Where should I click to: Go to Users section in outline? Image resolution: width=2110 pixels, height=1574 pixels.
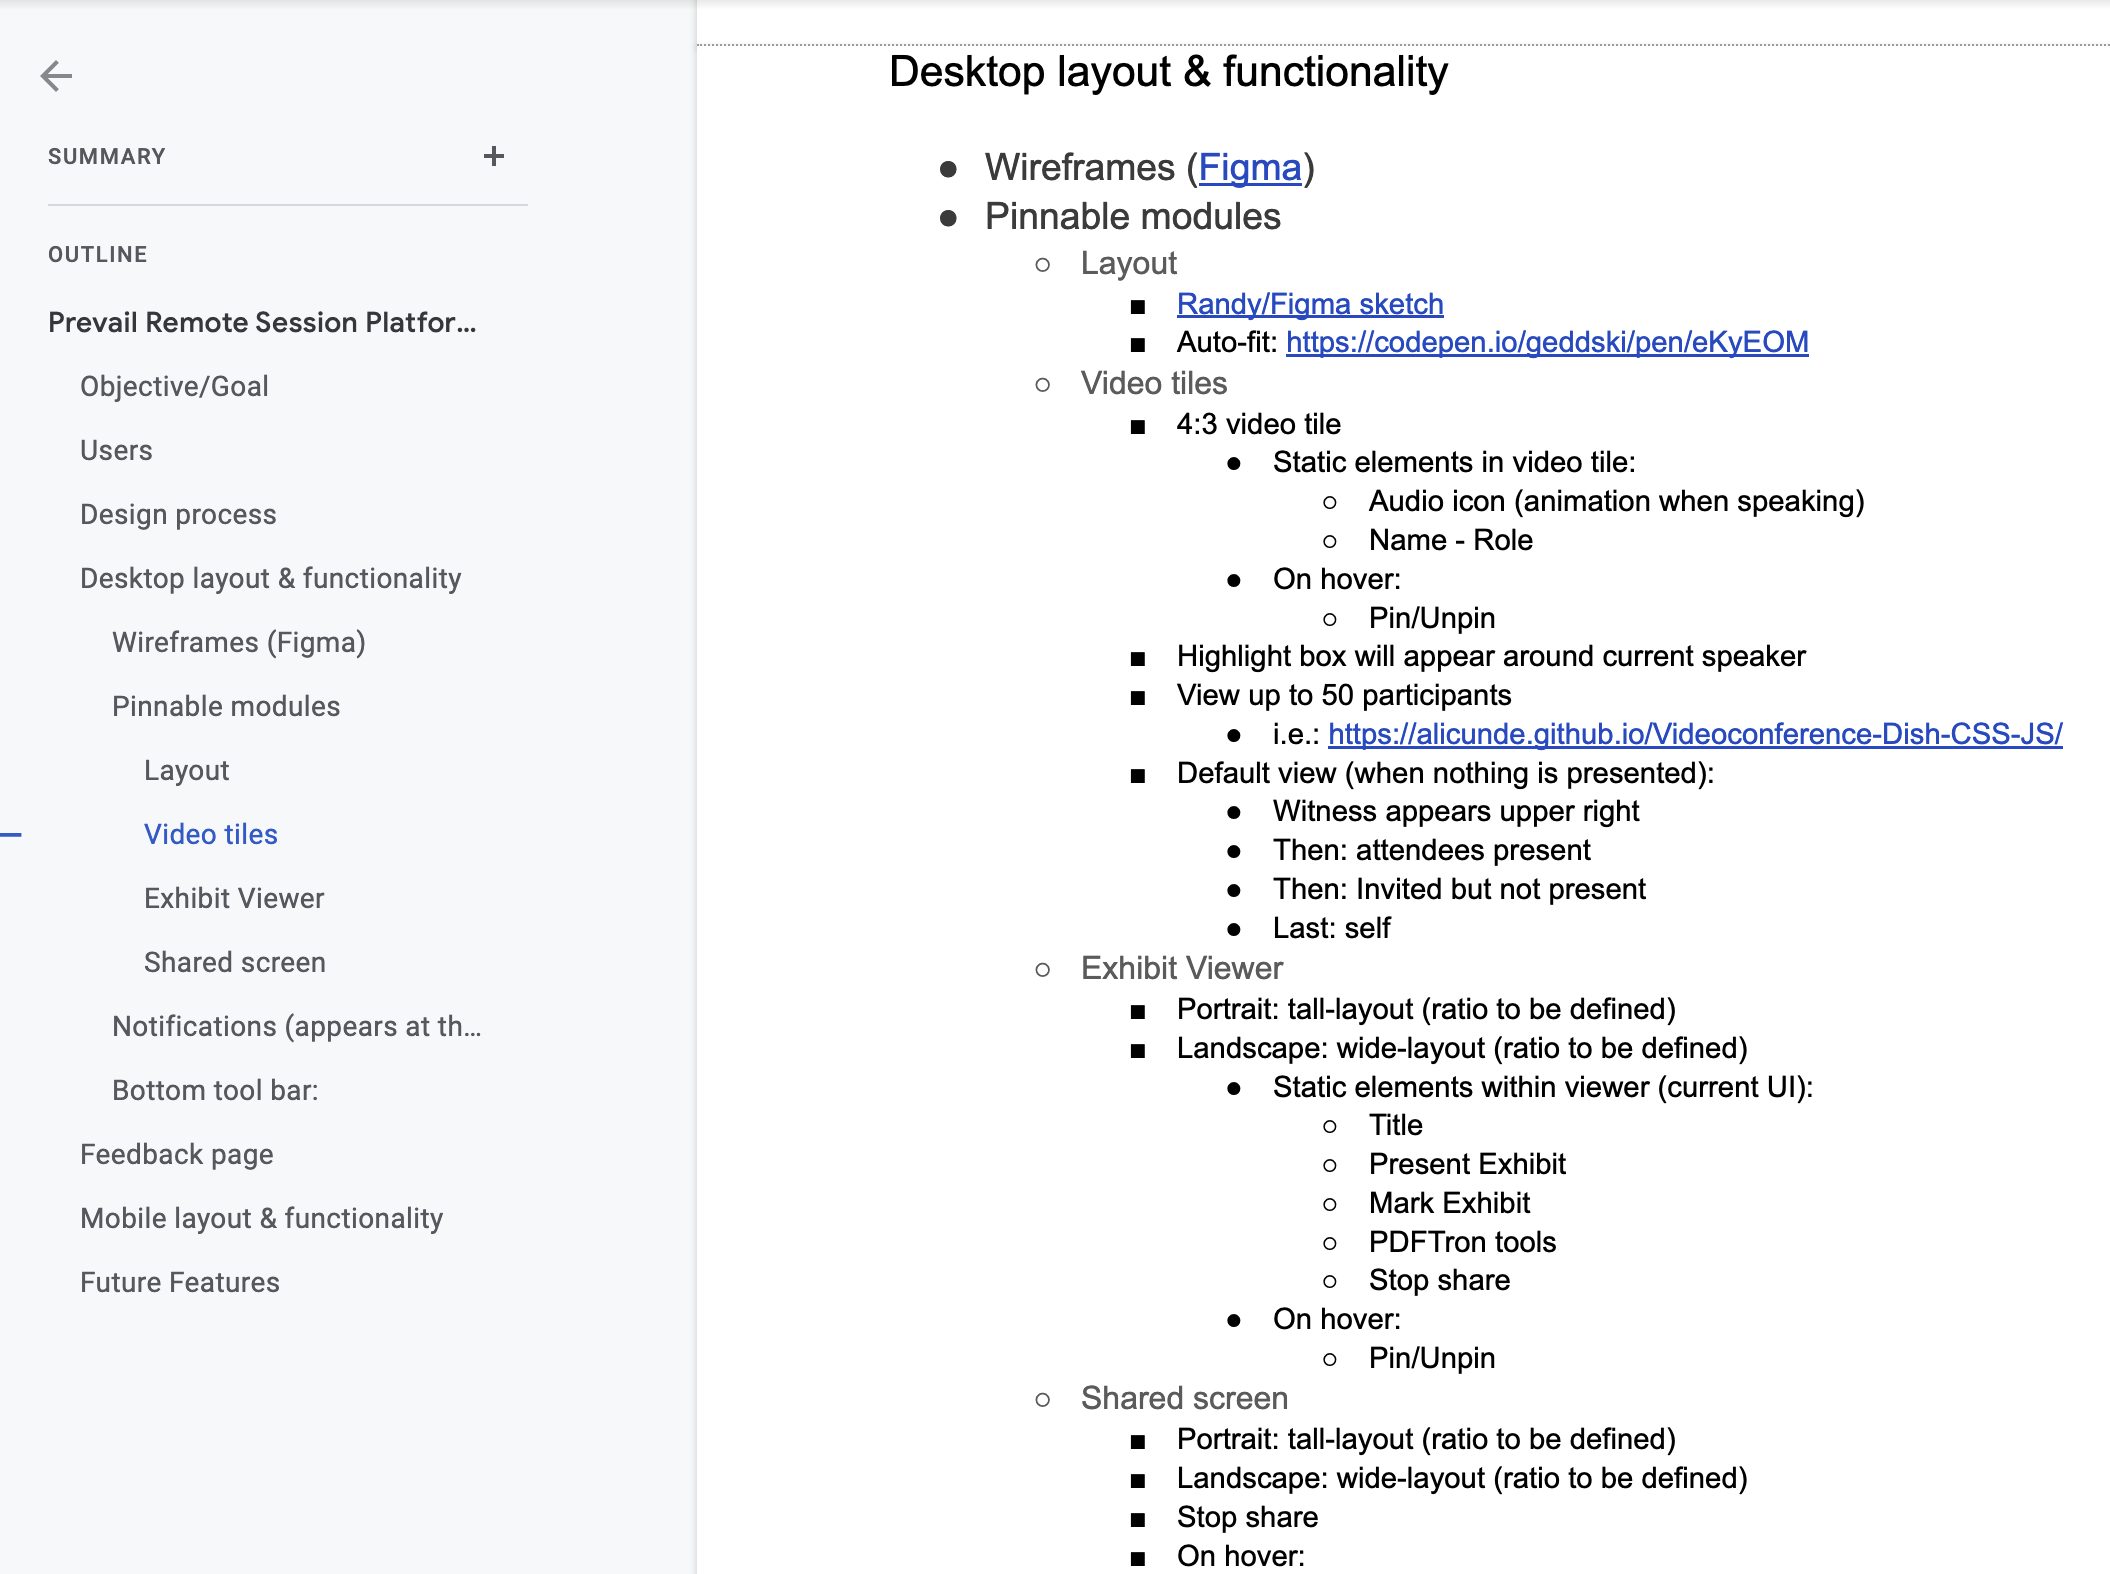tap(116, 450)
